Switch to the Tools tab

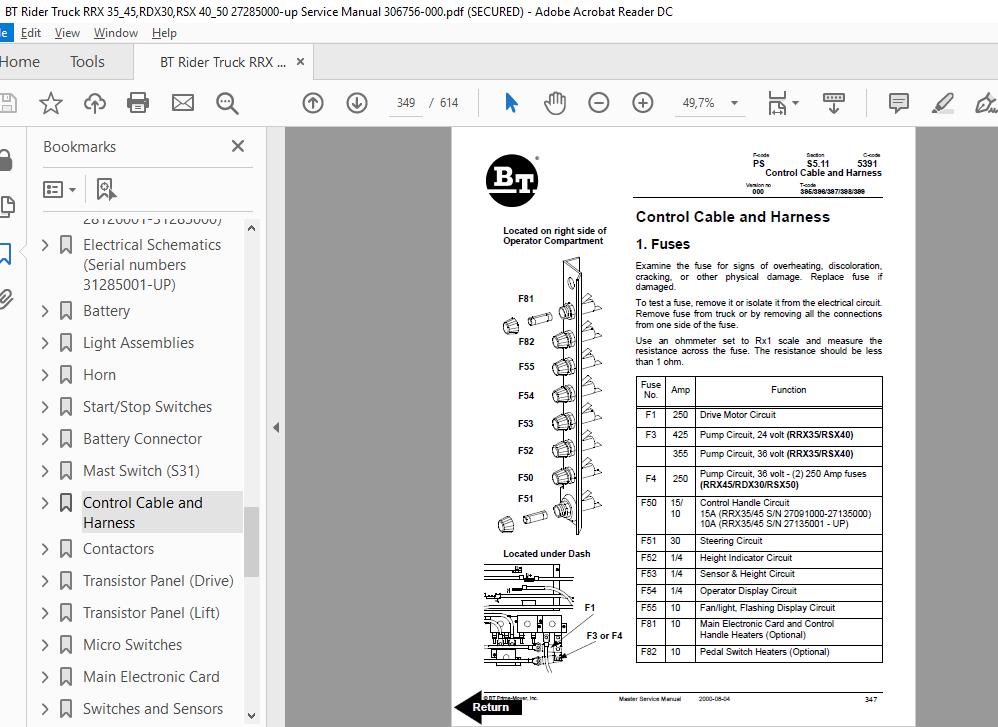[87, 62]
